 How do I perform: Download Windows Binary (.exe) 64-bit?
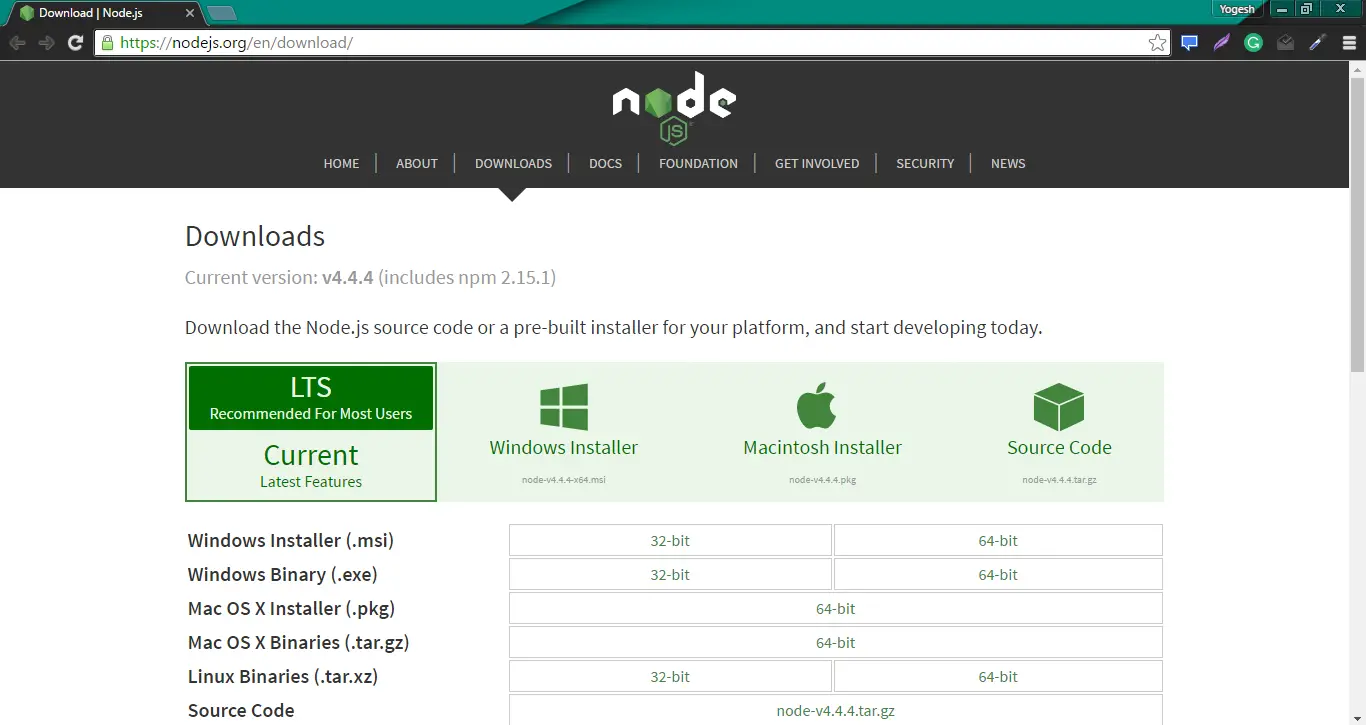(998, 574)
